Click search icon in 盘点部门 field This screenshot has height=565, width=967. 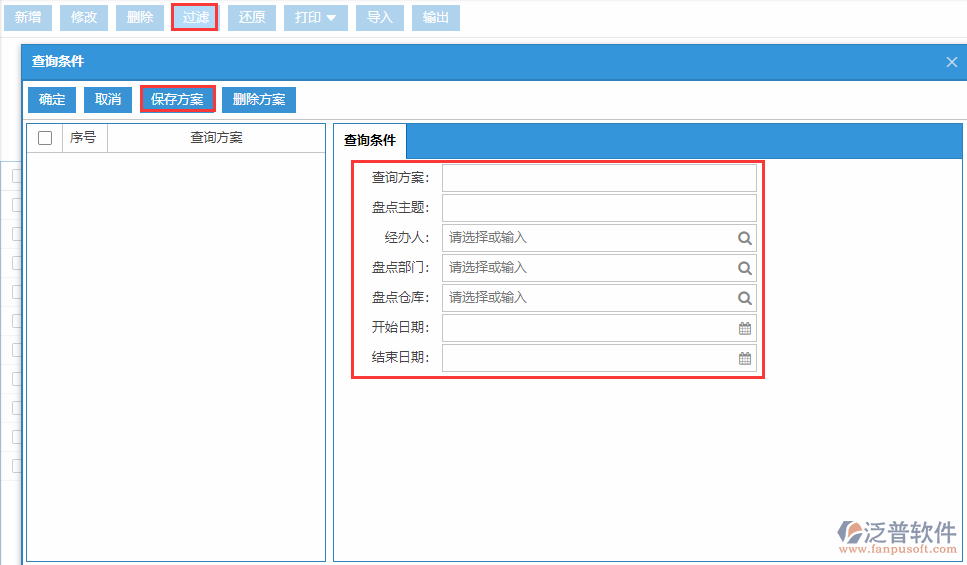coord(744,268)
